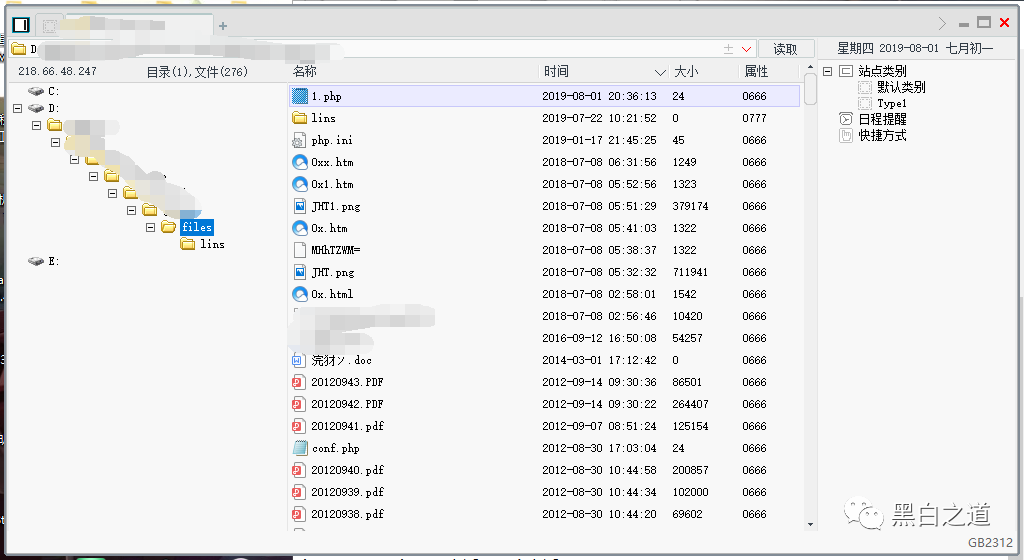Screen dimensions: 1024x560
Task: Click the 快捷方式 shortcut icon
Action: pos(846,136)
